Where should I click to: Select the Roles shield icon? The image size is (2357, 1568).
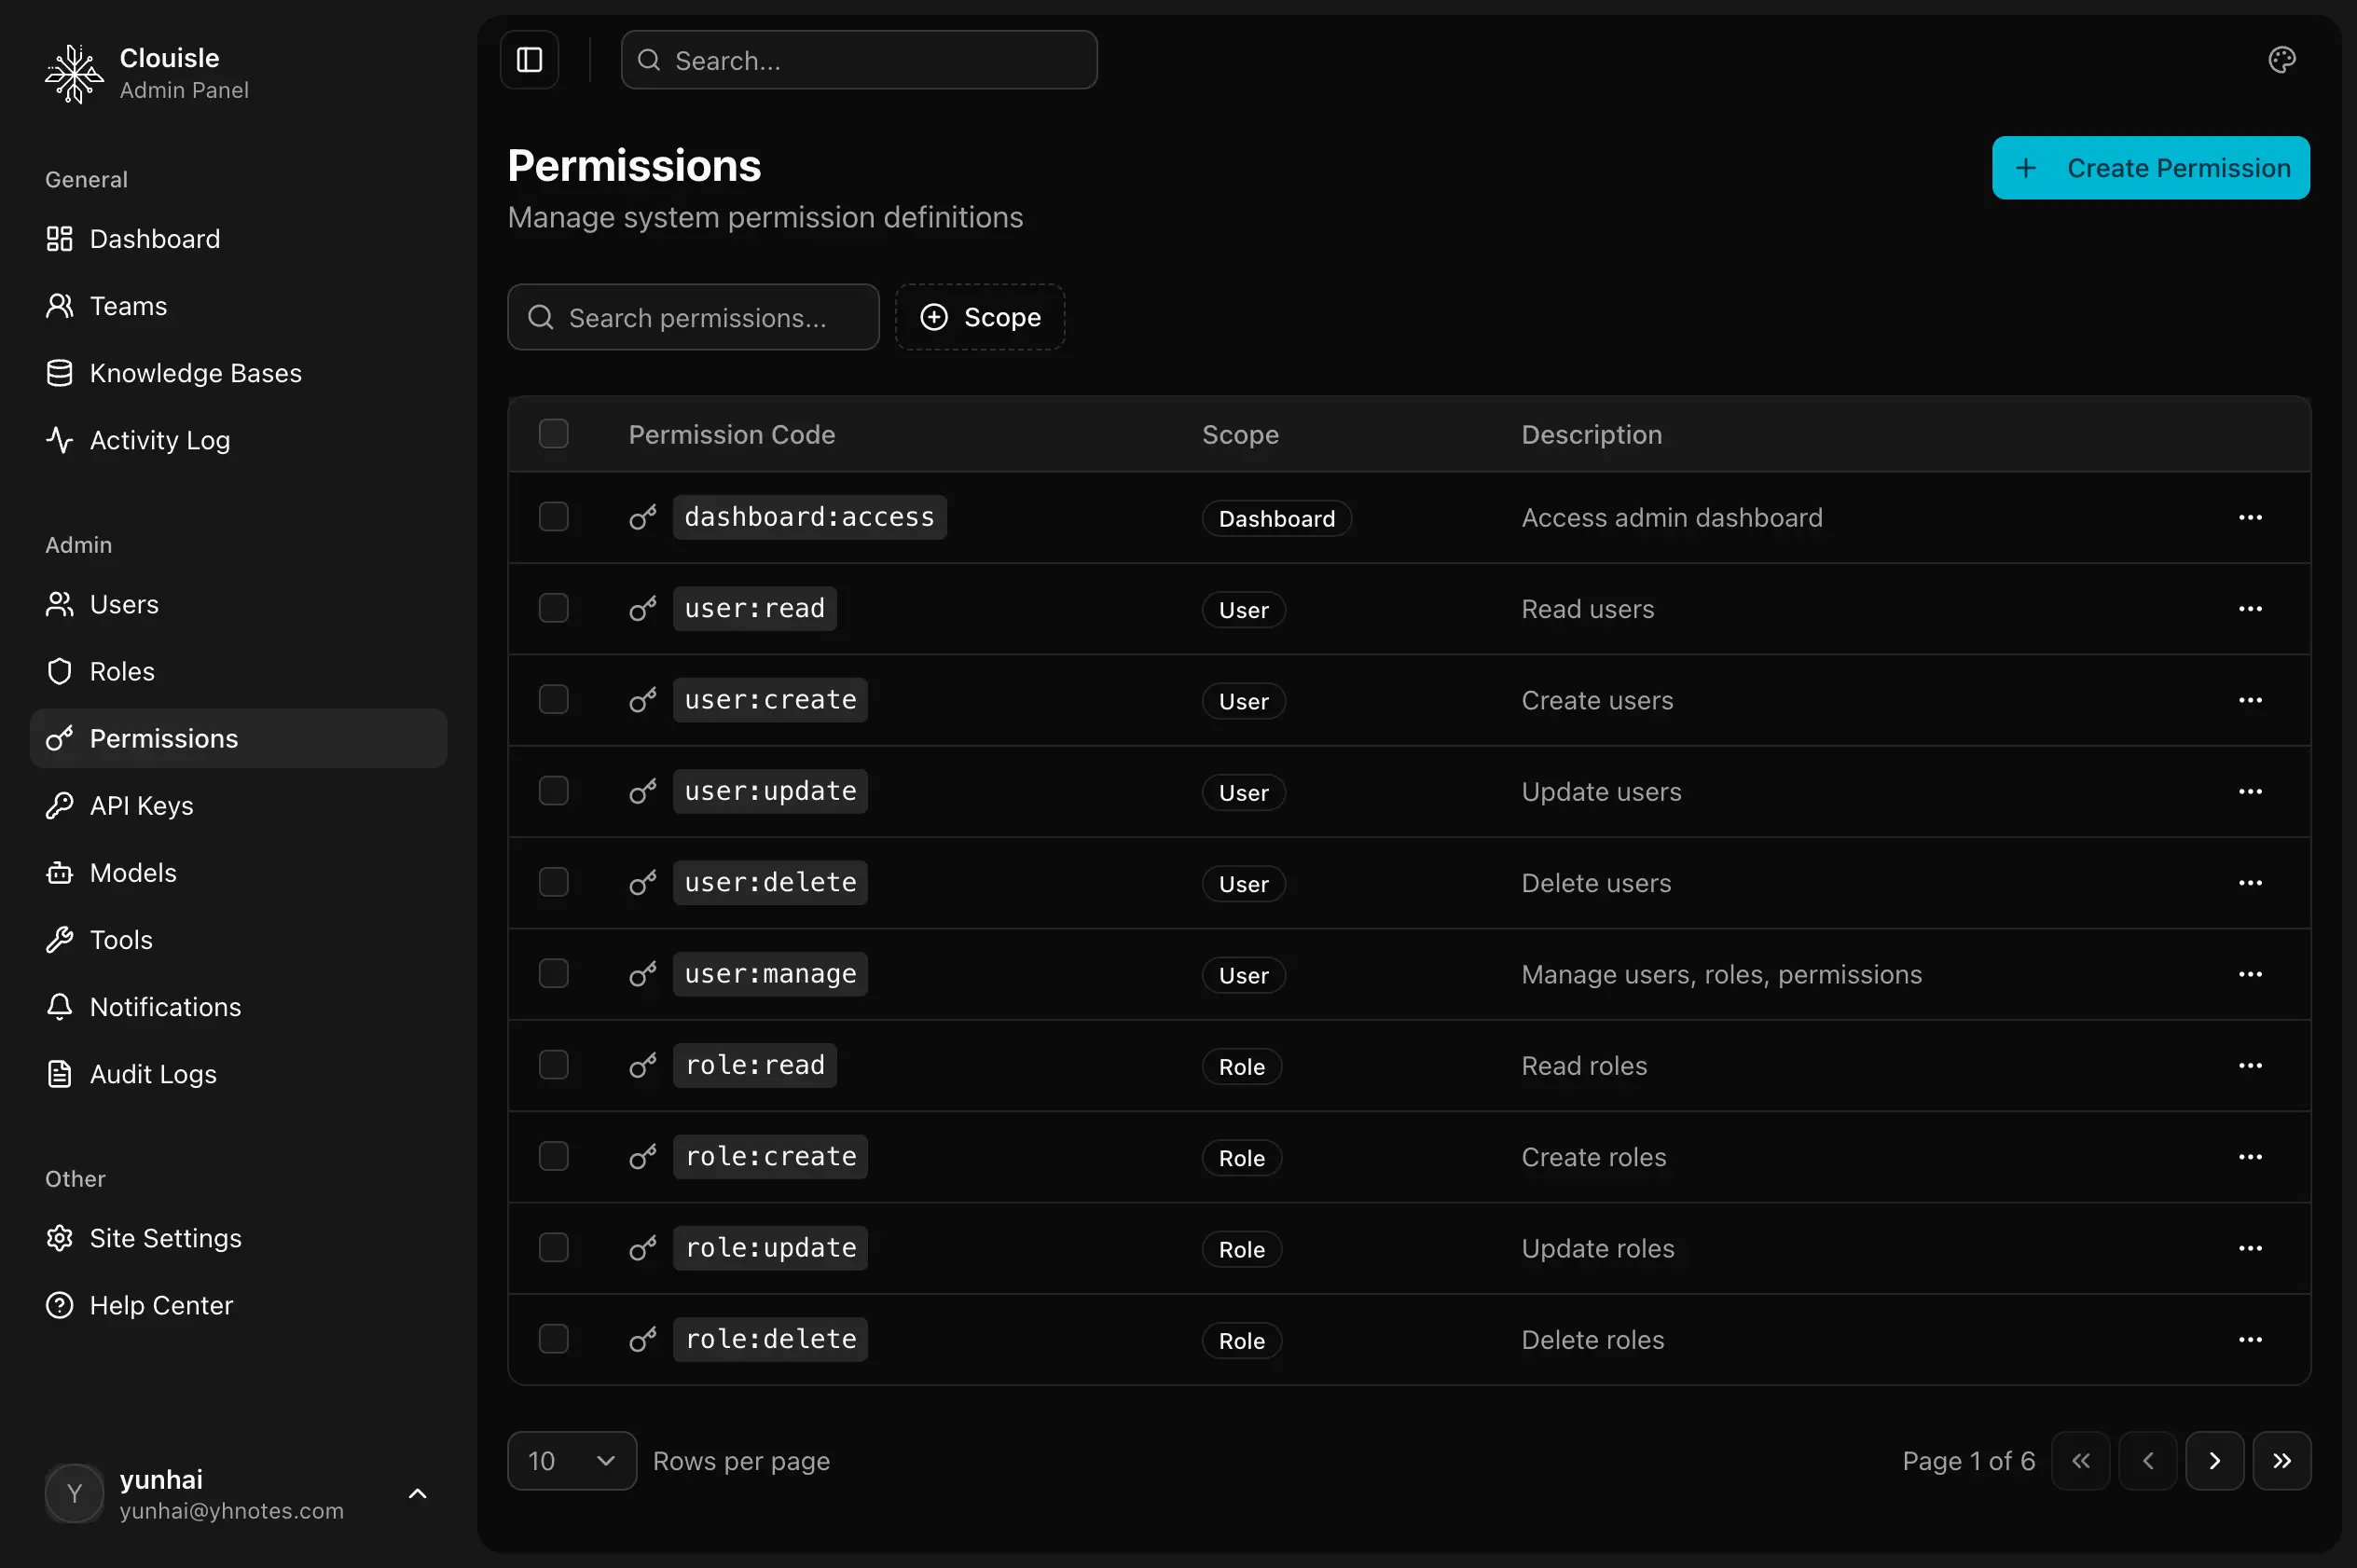pyautogui.click(x=59, y=671)
